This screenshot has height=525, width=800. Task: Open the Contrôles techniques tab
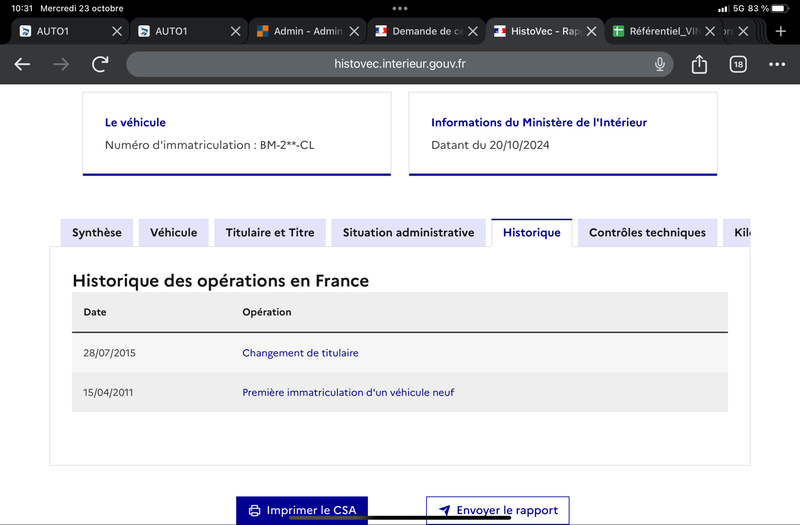[647, 233]
